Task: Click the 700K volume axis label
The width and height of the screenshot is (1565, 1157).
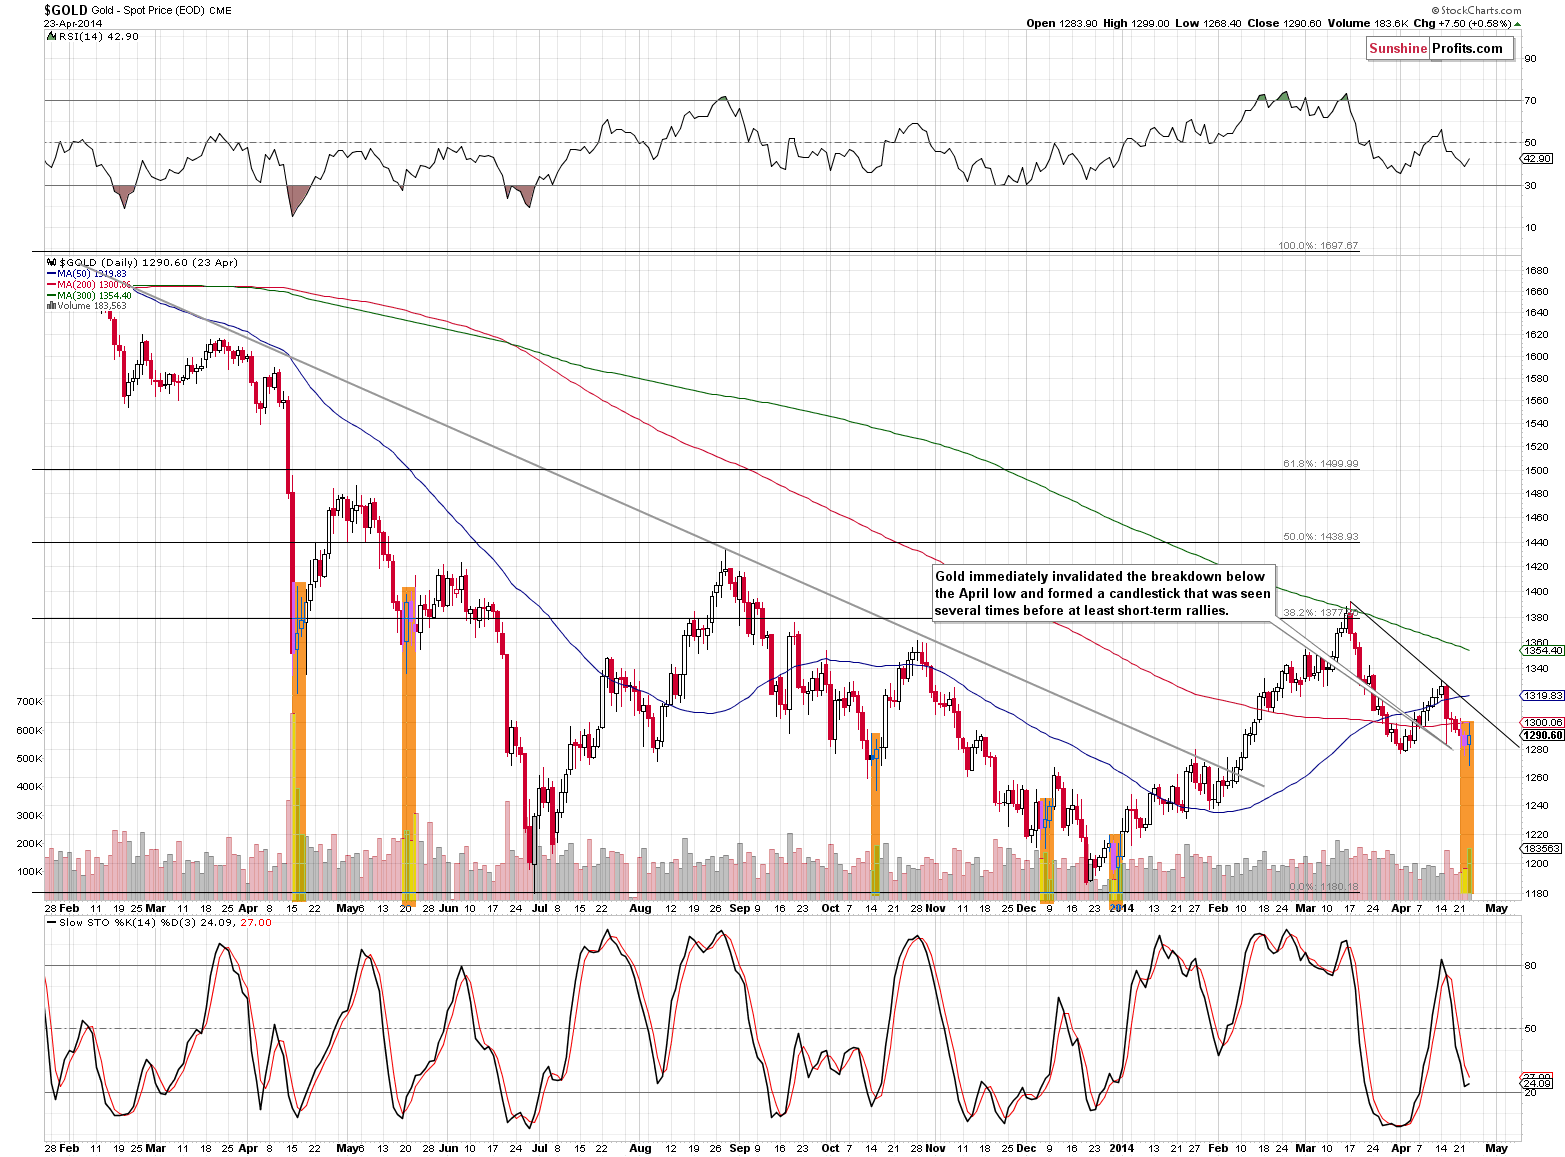Action: pyautogui.click(x=30, y=702)
